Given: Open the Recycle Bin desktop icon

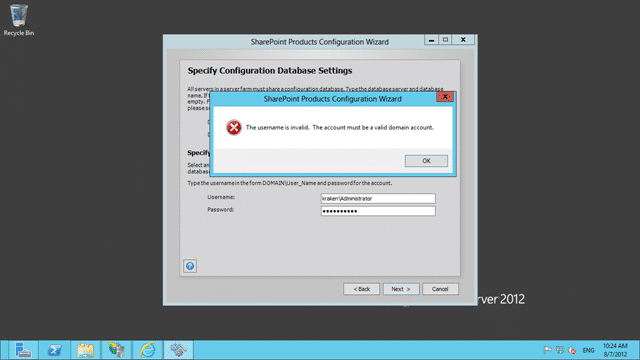Looking at the screenshot, I should (19, 20).
